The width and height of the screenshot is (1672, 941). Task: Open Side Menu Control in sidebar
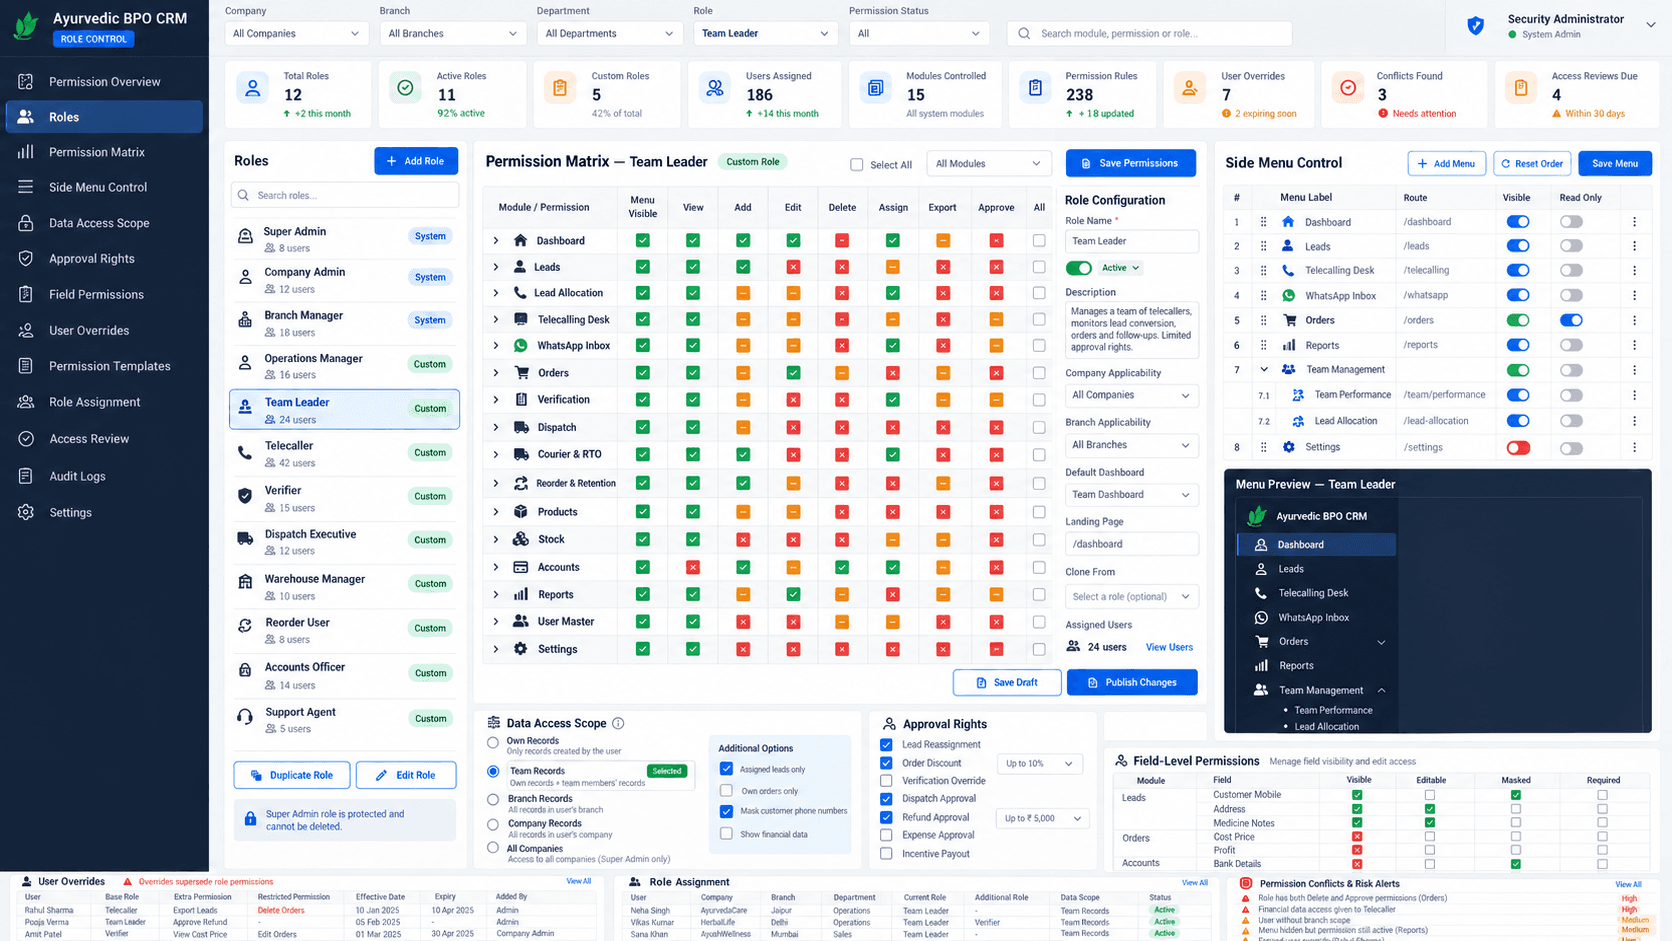click(104, 187)
